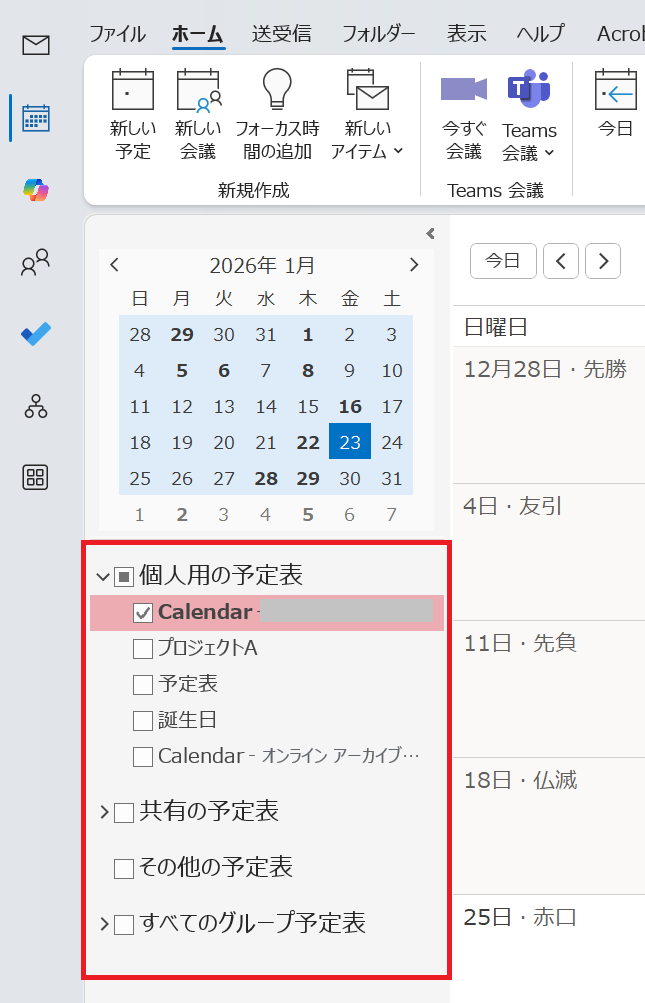The height and width of the screenshot is (1003, 645).
Task: Uncheck the bold Calendar checkbox
Action: 143,613
